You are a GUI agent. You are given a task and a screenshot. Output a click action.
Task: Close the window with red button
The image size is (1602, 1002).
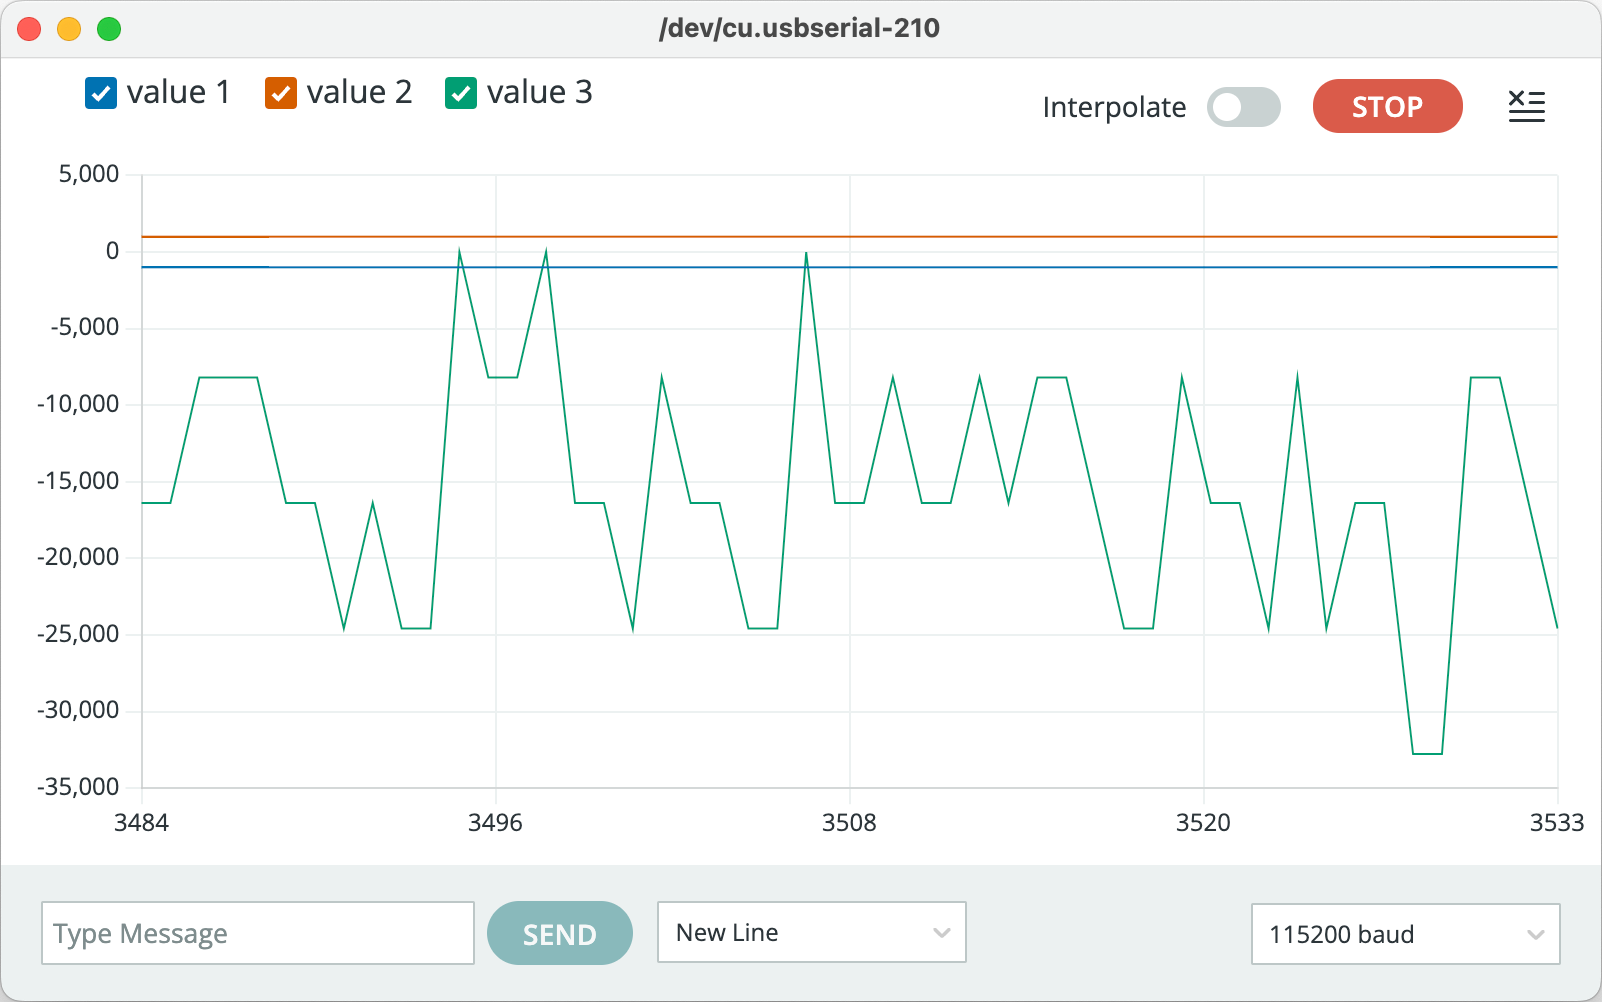click(x=29, y=29)
